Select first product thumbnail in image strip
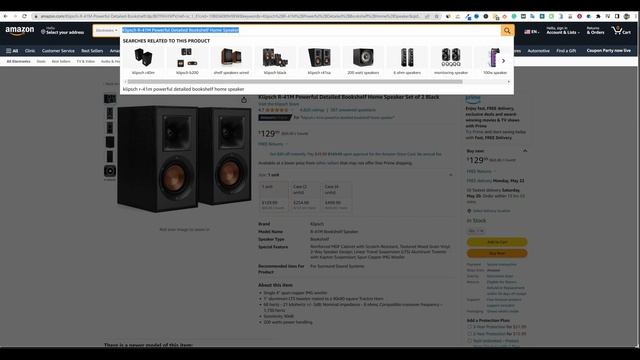 [x=110, y=99]
